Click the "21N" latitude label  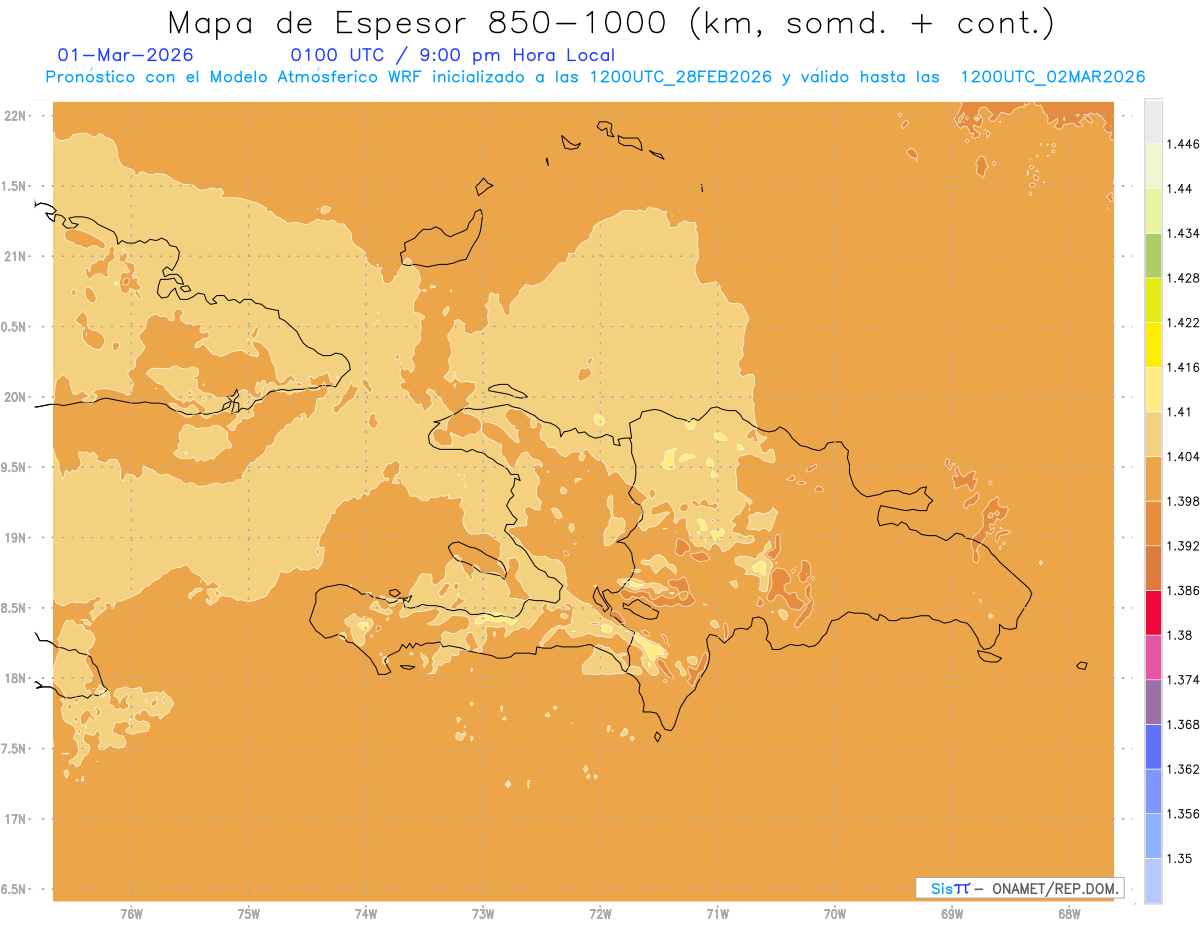pyautogui.click(x=16, y=256)
